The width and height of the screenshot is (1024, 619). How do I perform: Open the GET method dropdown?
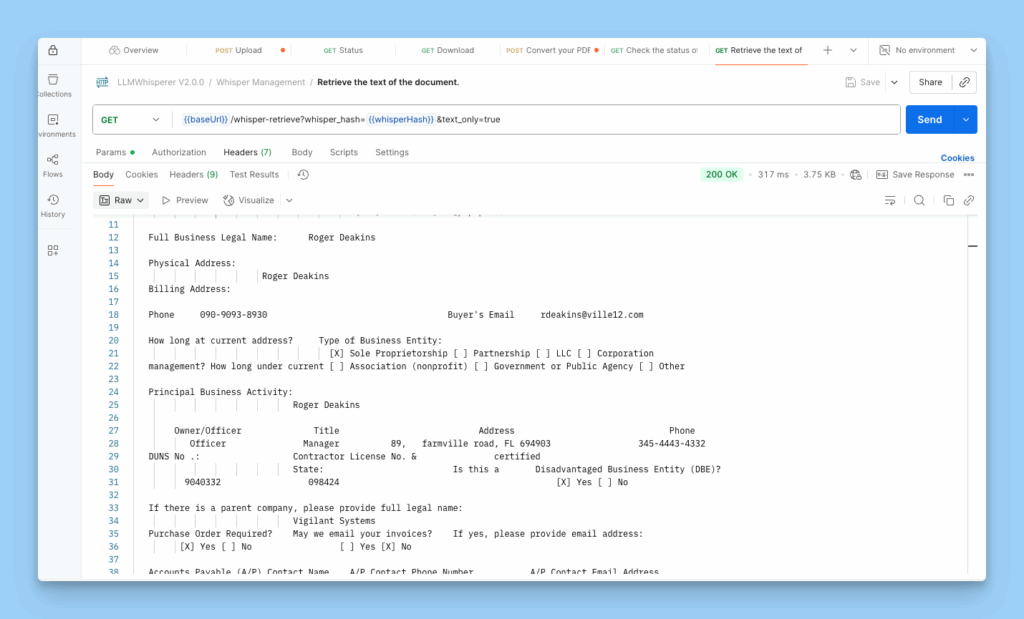130,120
